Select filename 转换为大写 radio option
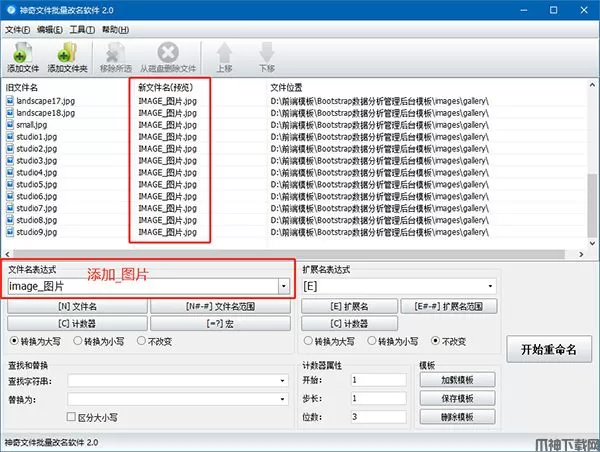Viewport: 600px width, 452px height. click(14, 341)
